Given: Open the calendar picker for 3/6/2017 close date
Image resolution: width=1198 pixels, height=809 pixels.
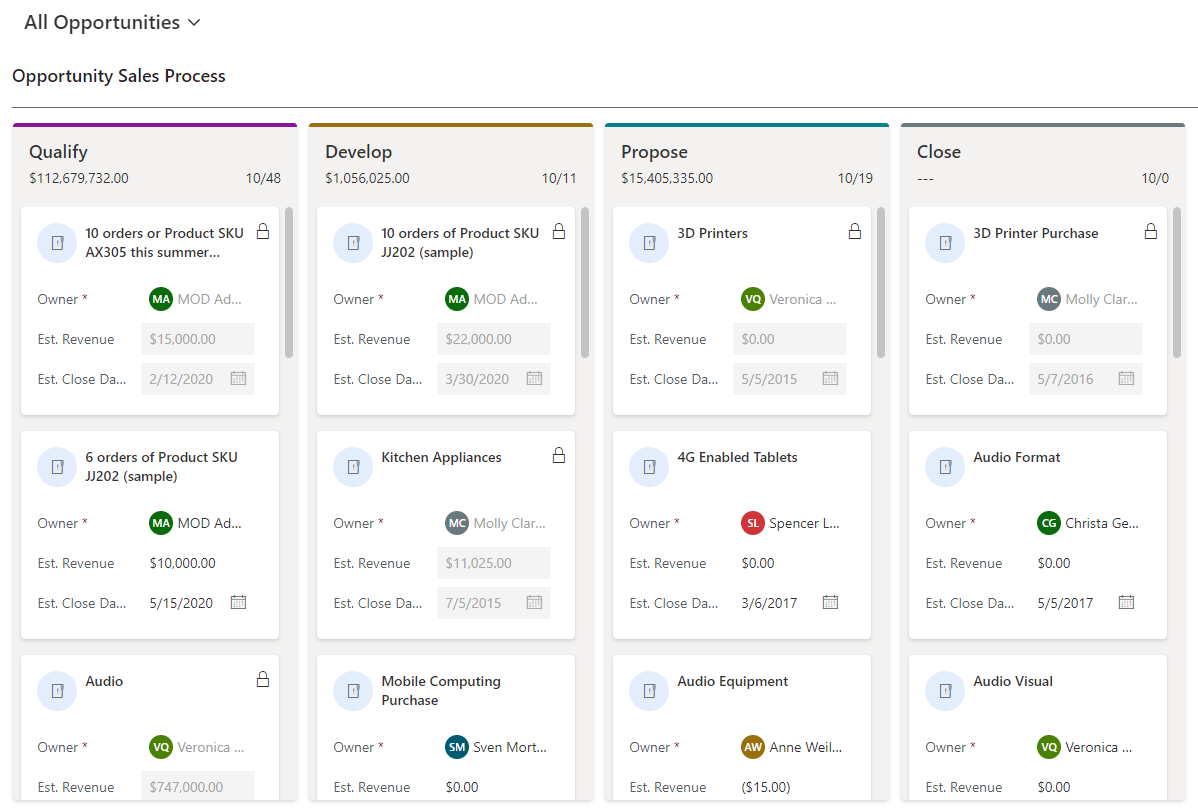Looking at the screenshot, I should (831, 602).
